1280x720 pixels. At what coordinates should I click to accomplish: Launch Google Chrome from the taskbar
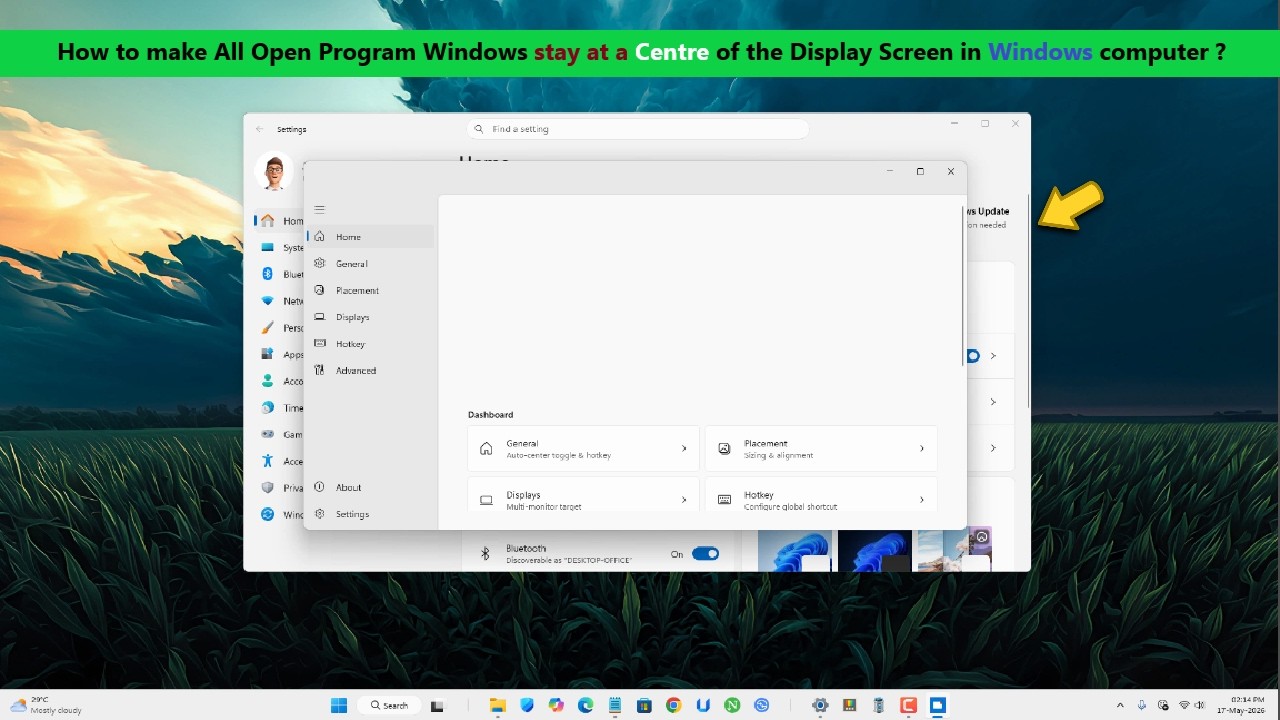(674, 705)
